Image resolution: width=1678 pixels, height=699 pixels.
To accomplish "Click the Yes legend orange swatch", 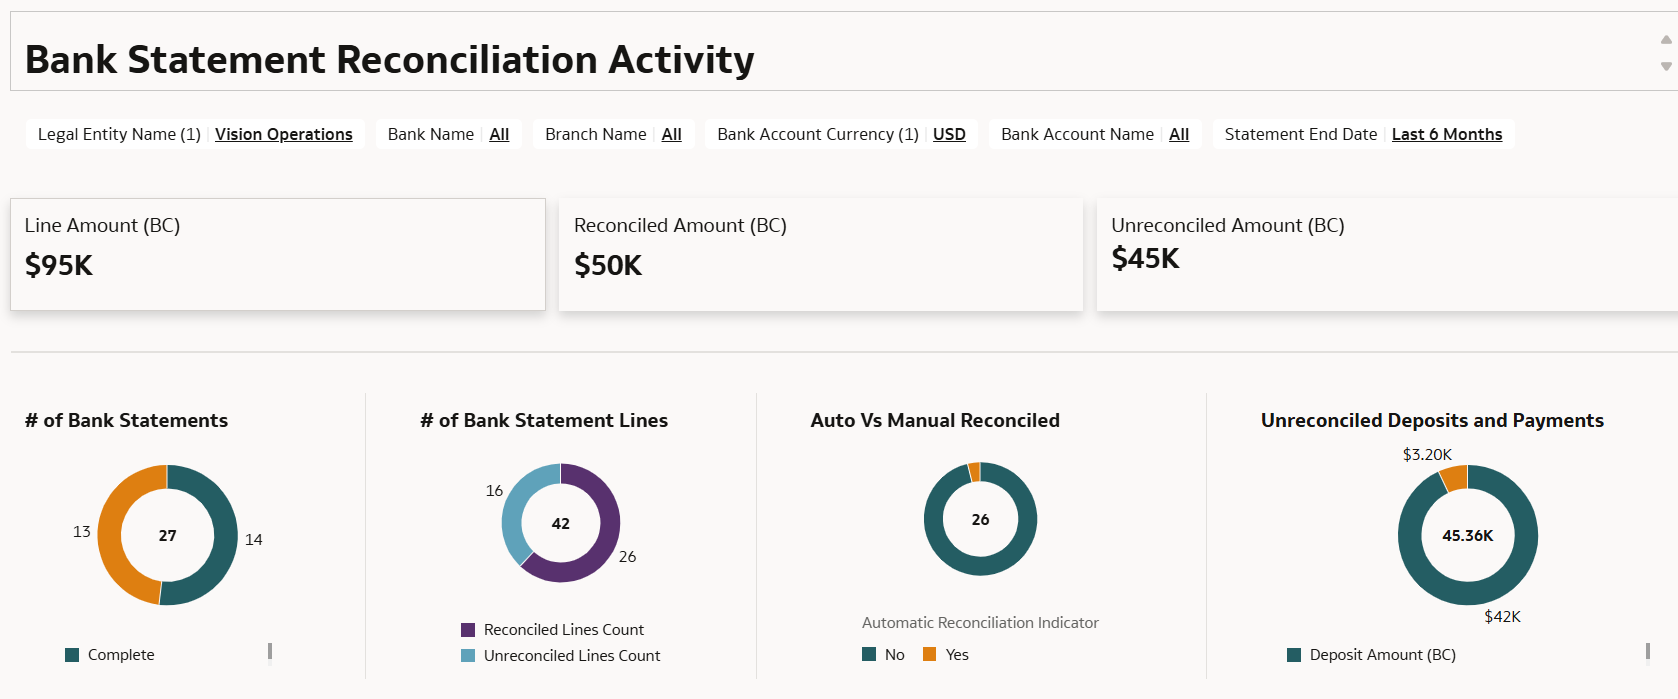I will [x=930, y=655].
